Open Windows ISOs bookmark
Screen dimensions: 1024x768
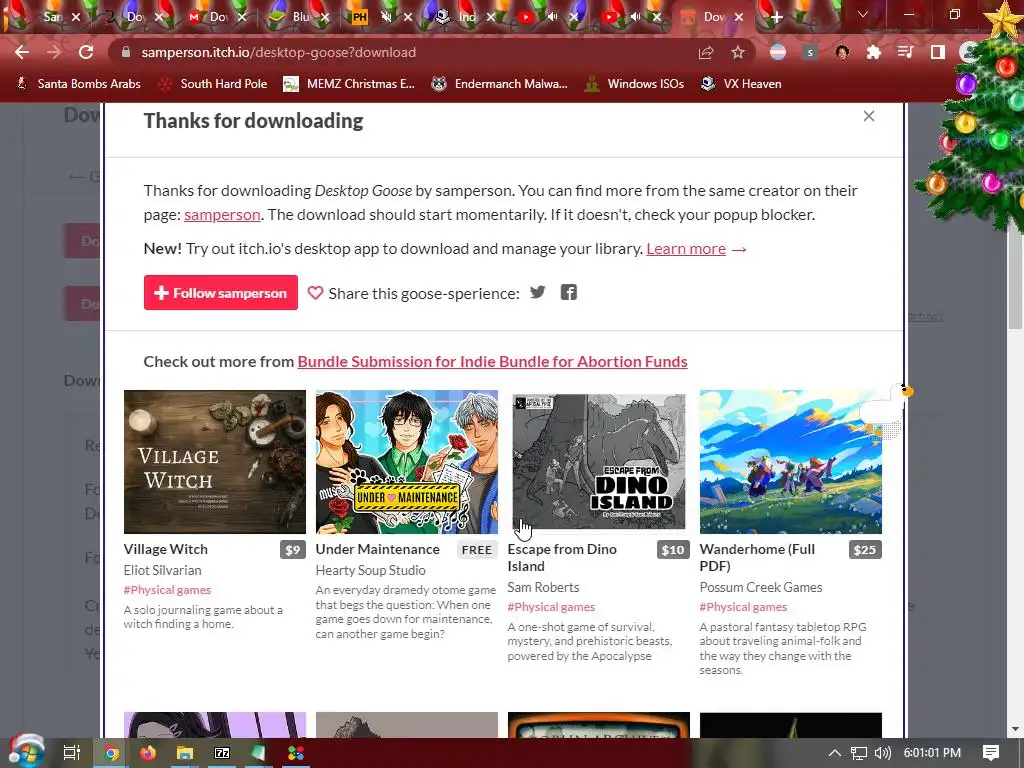[x=634, y=84]
